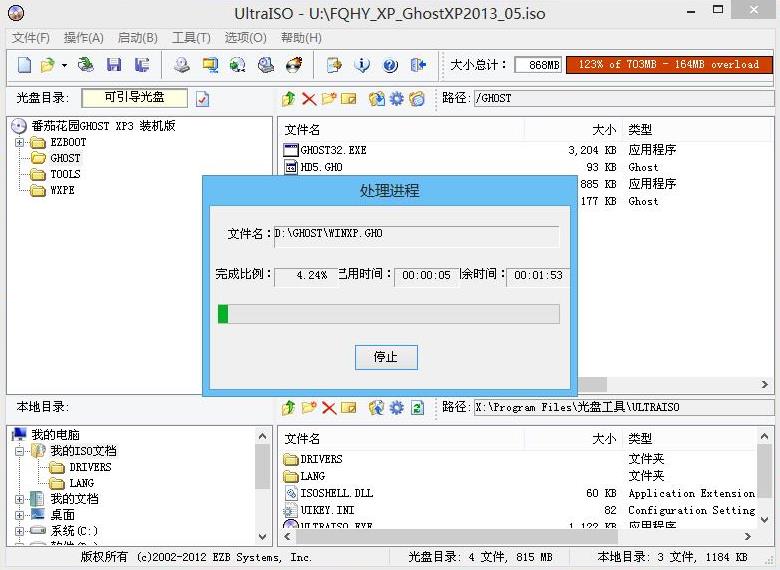The image size is (780, 570).
Task: Click the Save floppy disk icon
Action: click(x=114, y=65)
